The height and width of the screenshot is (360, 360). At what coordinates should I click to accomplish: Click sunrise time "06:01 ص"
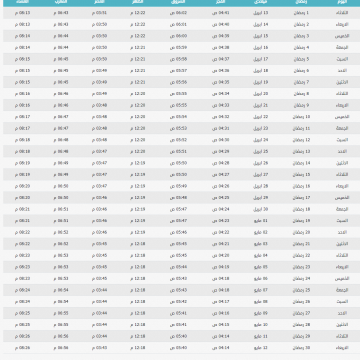tap(178, 25)
